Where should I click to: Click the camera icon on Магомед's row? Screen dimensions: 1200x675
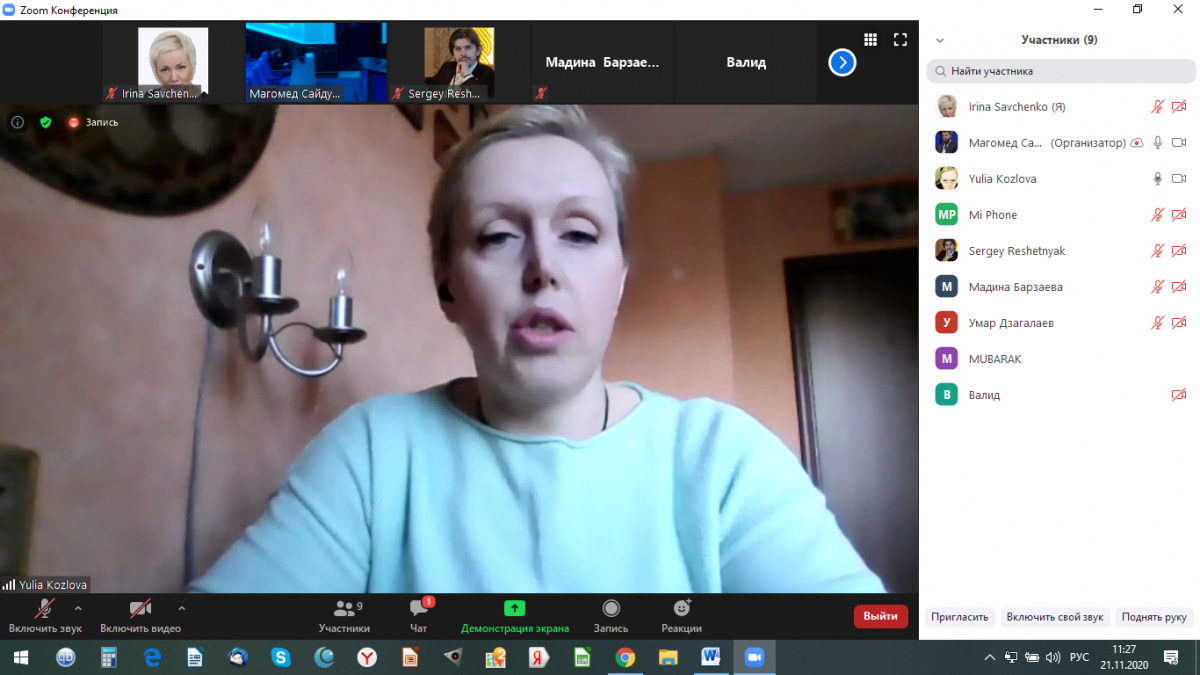(1179, 142)
